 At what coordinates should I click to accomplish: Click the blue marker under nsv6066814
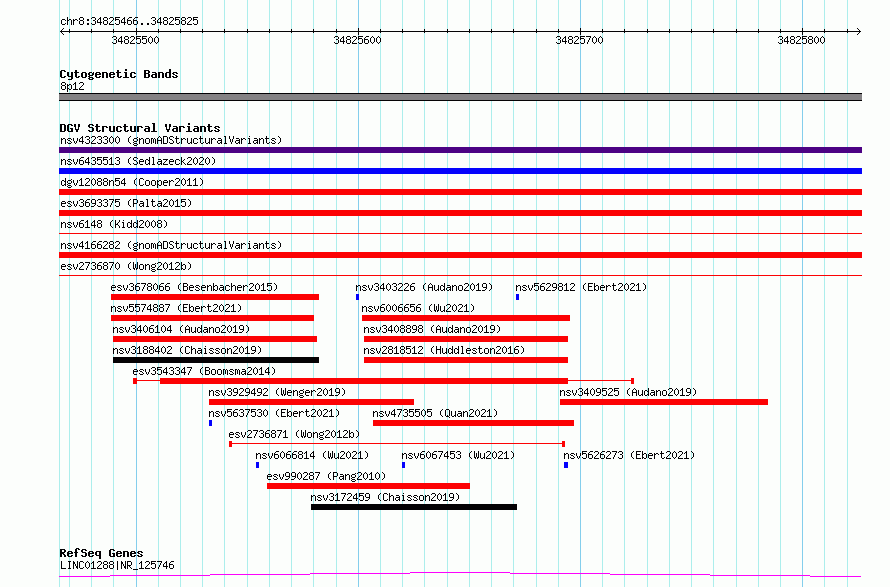coord(258,465)
